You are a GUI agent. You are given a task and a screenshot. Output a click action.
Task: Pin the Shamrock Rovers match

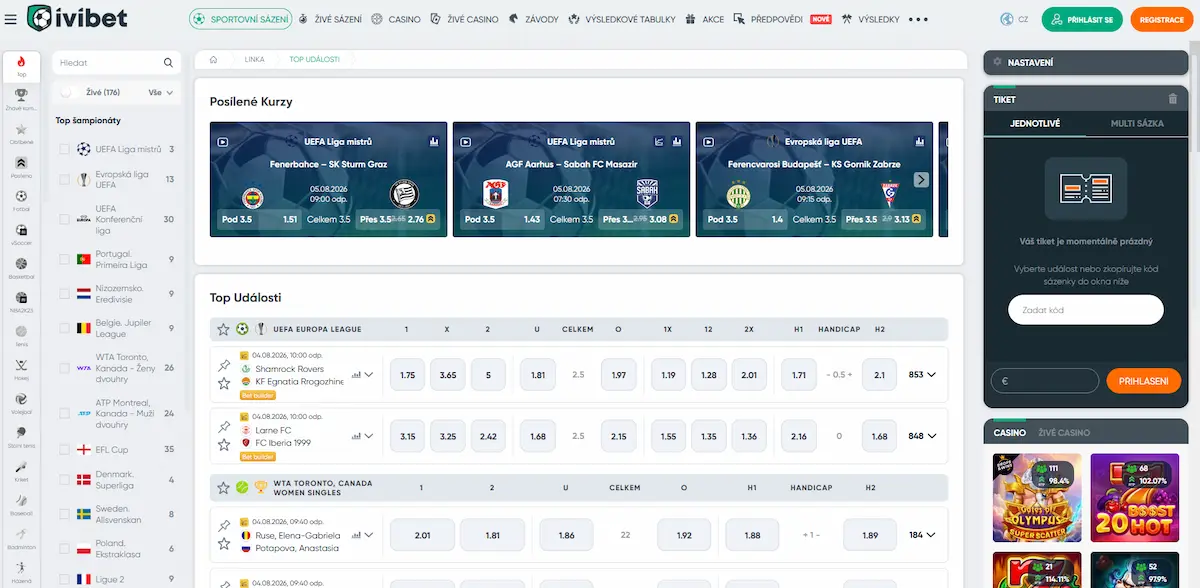(x=224, y=366)
